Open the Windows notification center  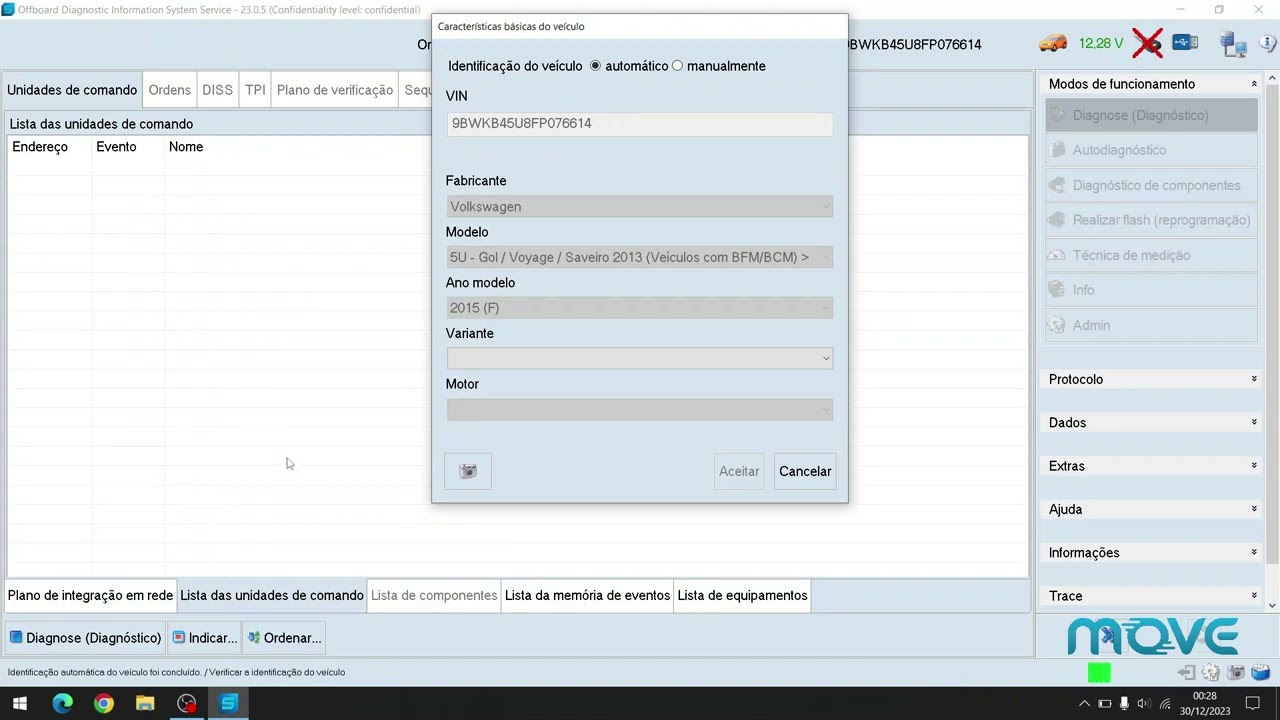click(1252, 704)
